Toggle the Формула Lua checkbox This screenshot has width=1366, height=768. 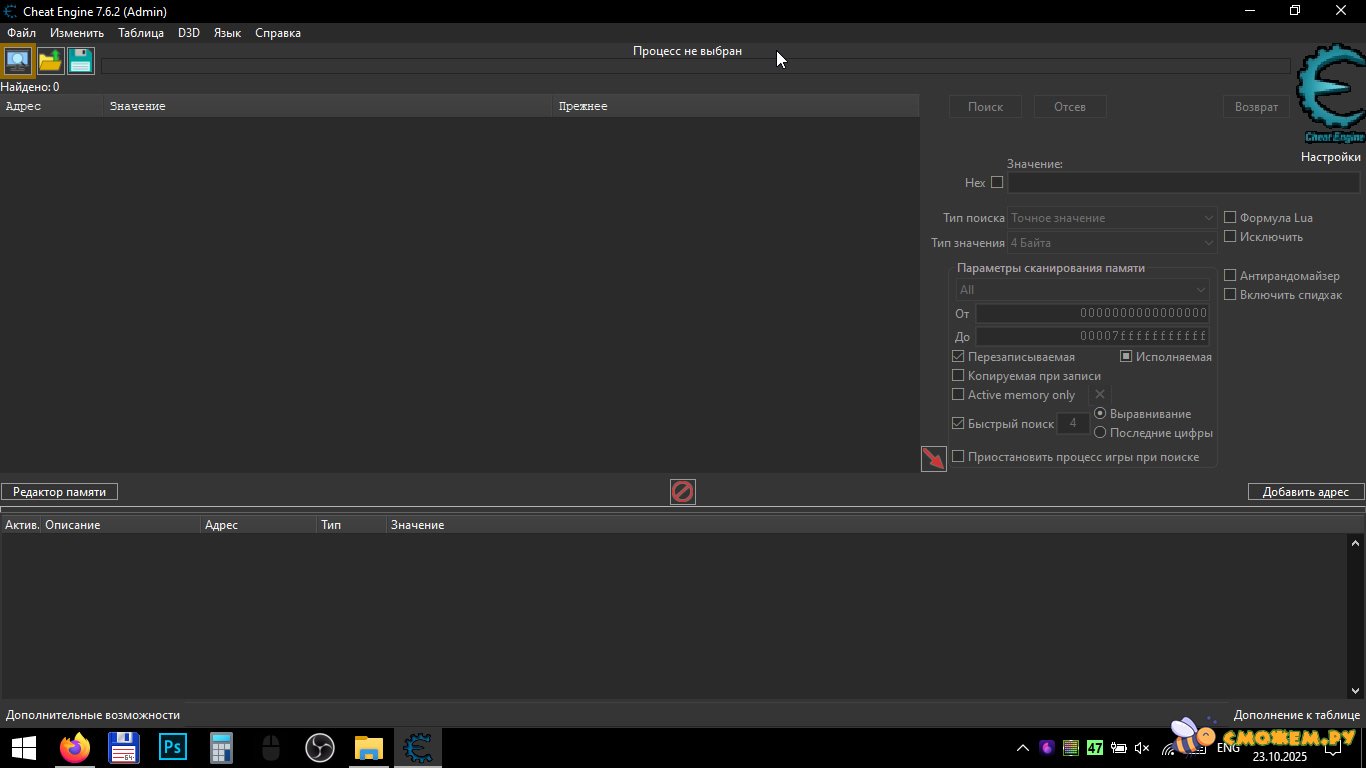tap(1231, 218)
